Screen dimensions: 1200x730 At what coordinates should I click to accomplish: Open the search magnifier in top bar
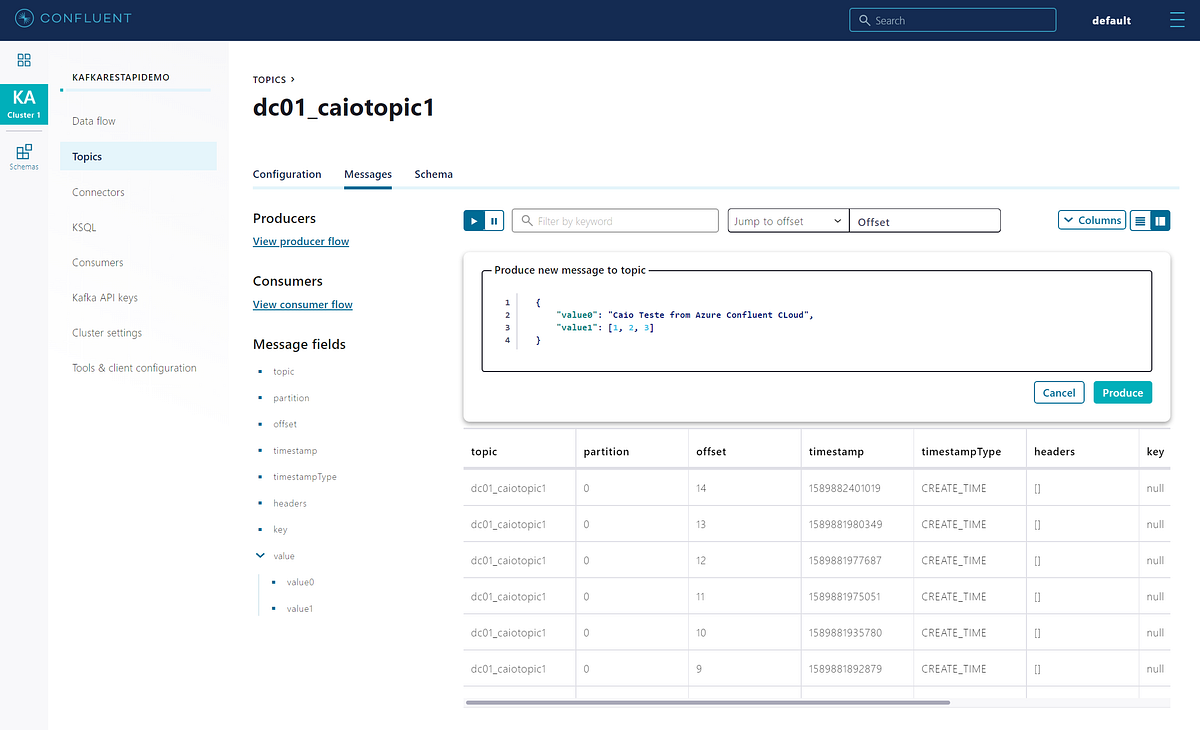(x=866, y=19)
